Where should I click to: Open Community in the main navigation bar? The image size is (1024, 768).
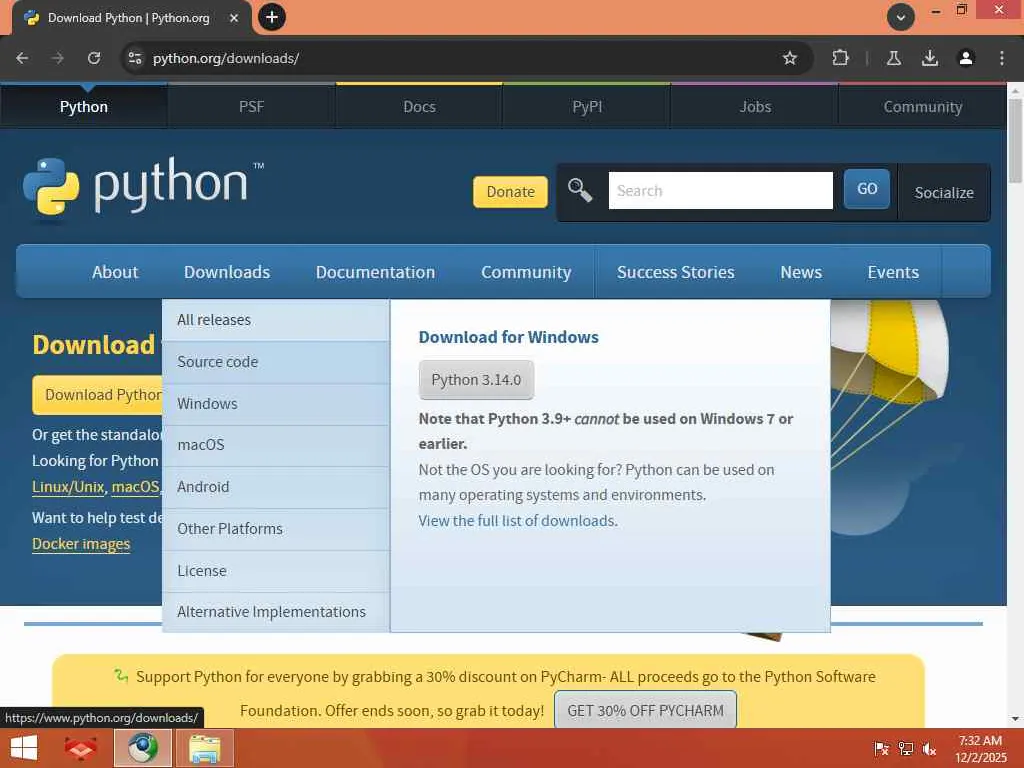click(x=526, y=272)
